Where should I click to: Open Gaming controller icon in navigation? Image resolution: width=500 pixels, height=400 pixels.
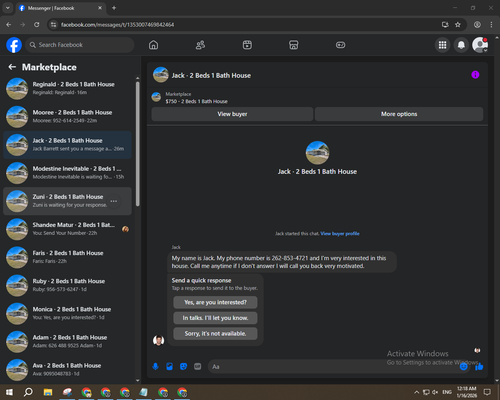pyautogui.click(x=340, y=45)
